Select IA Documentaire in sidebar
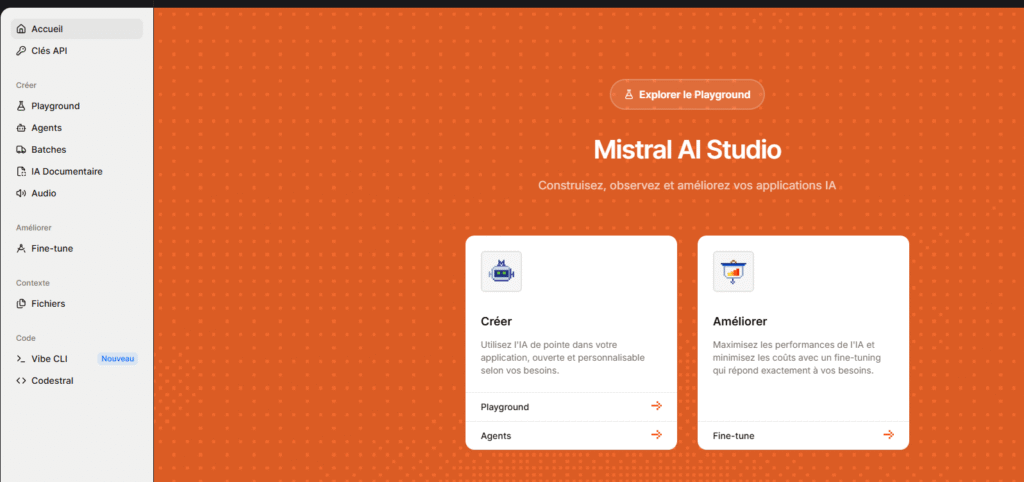This screenshot has width=1024, height=482. click(x=77, y=172)
